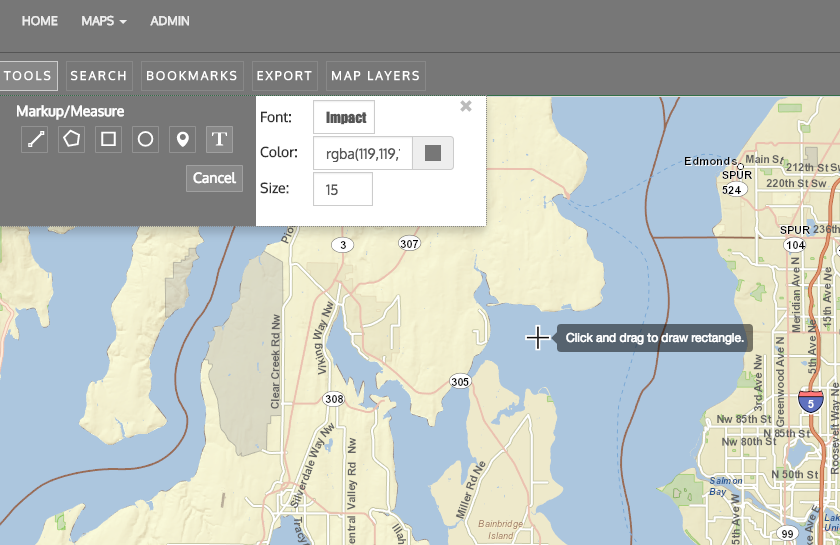Close the font settings popup
The width and height of the screenshot is (840, 545).
pyautogui.click(x=465, y=106)
